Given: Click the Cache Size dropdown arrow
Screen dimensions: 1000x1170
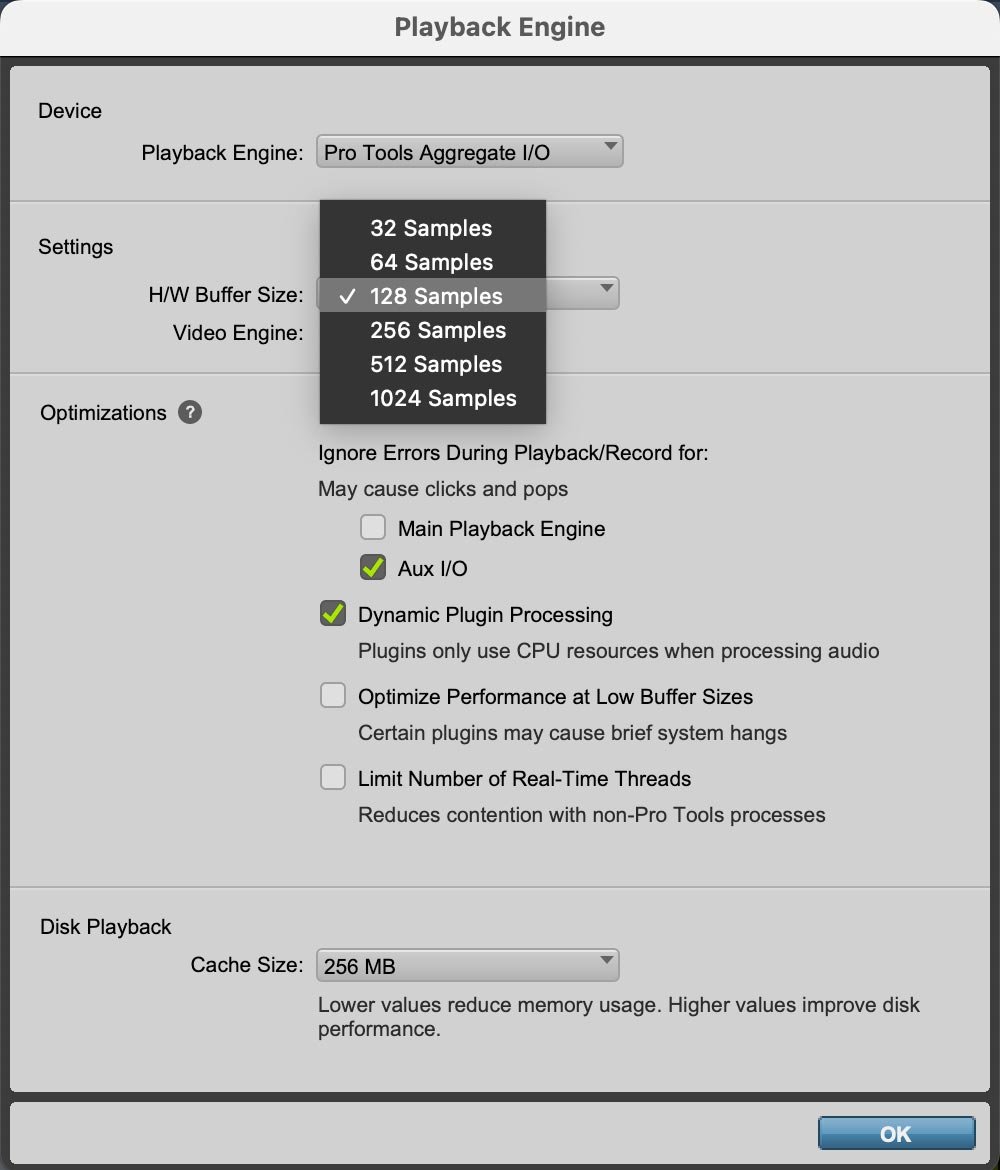Looking at the screenshot, I should coord(607,960).
